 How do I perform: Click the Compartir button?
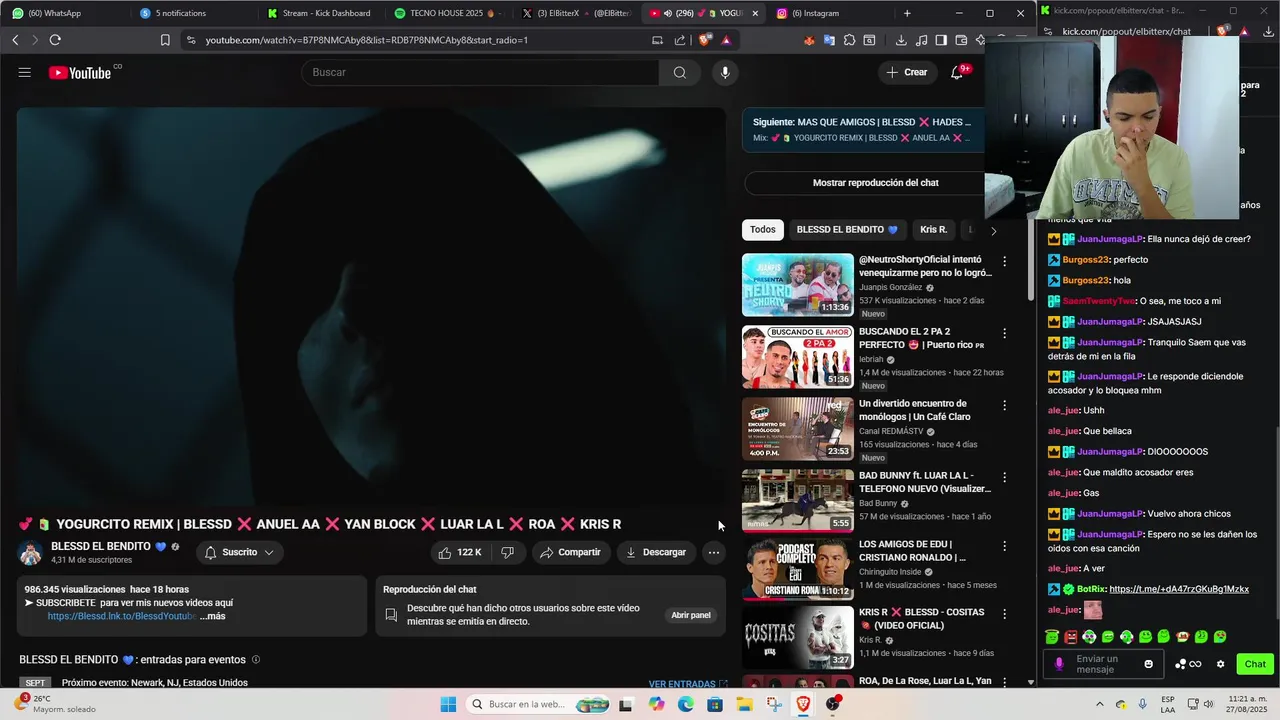click(570, 552)
